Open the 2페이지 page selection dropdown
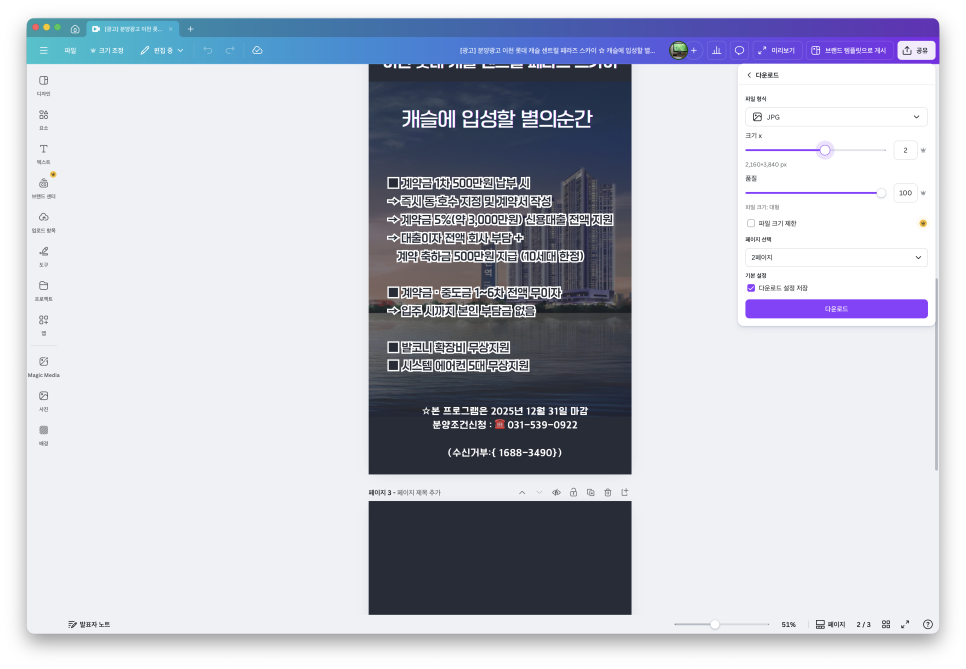Image resolution: width=966 pixels, height=669 pixels. pos(836,257)
